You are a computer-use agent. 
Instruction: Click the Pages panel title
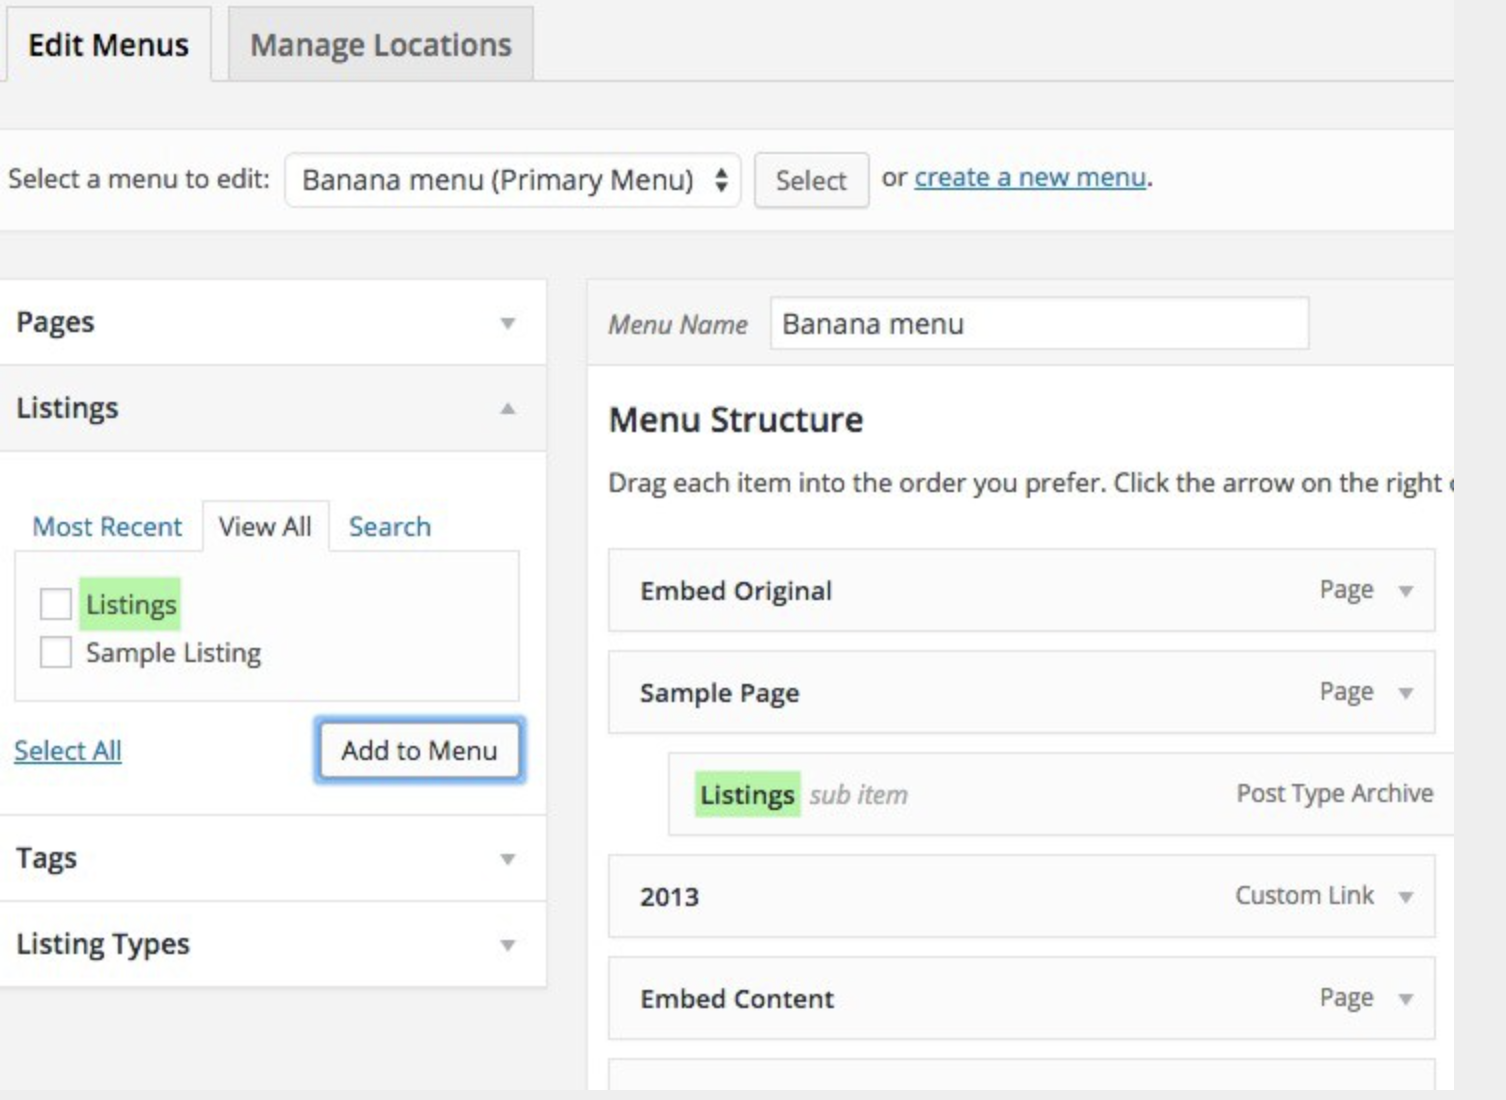pos(55,322)
